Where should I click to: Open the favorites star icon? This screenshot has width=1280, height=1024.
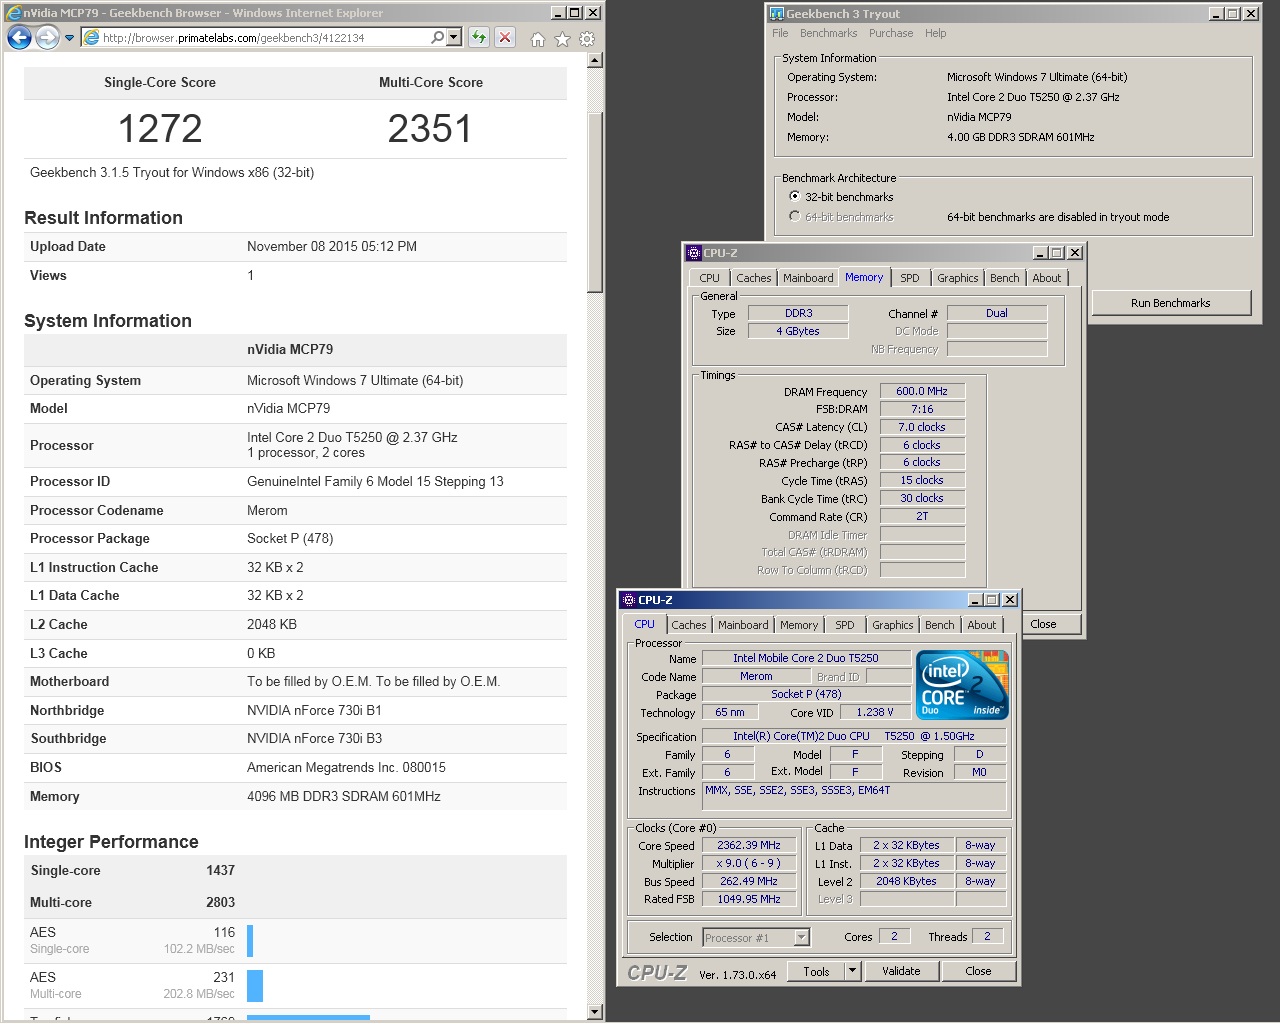[562, 39]
